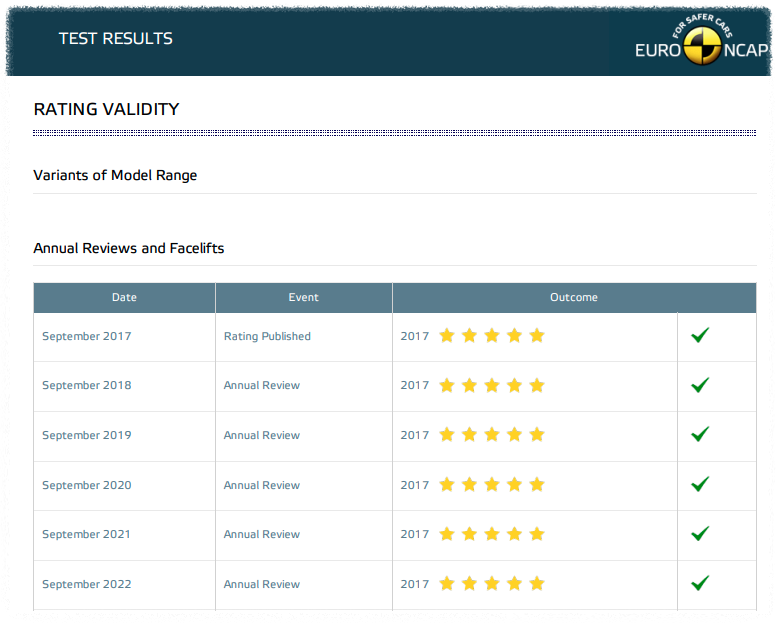Click the star rating in September 2017 row
Screen dimensions: 778x623
[x=492, y=336]
